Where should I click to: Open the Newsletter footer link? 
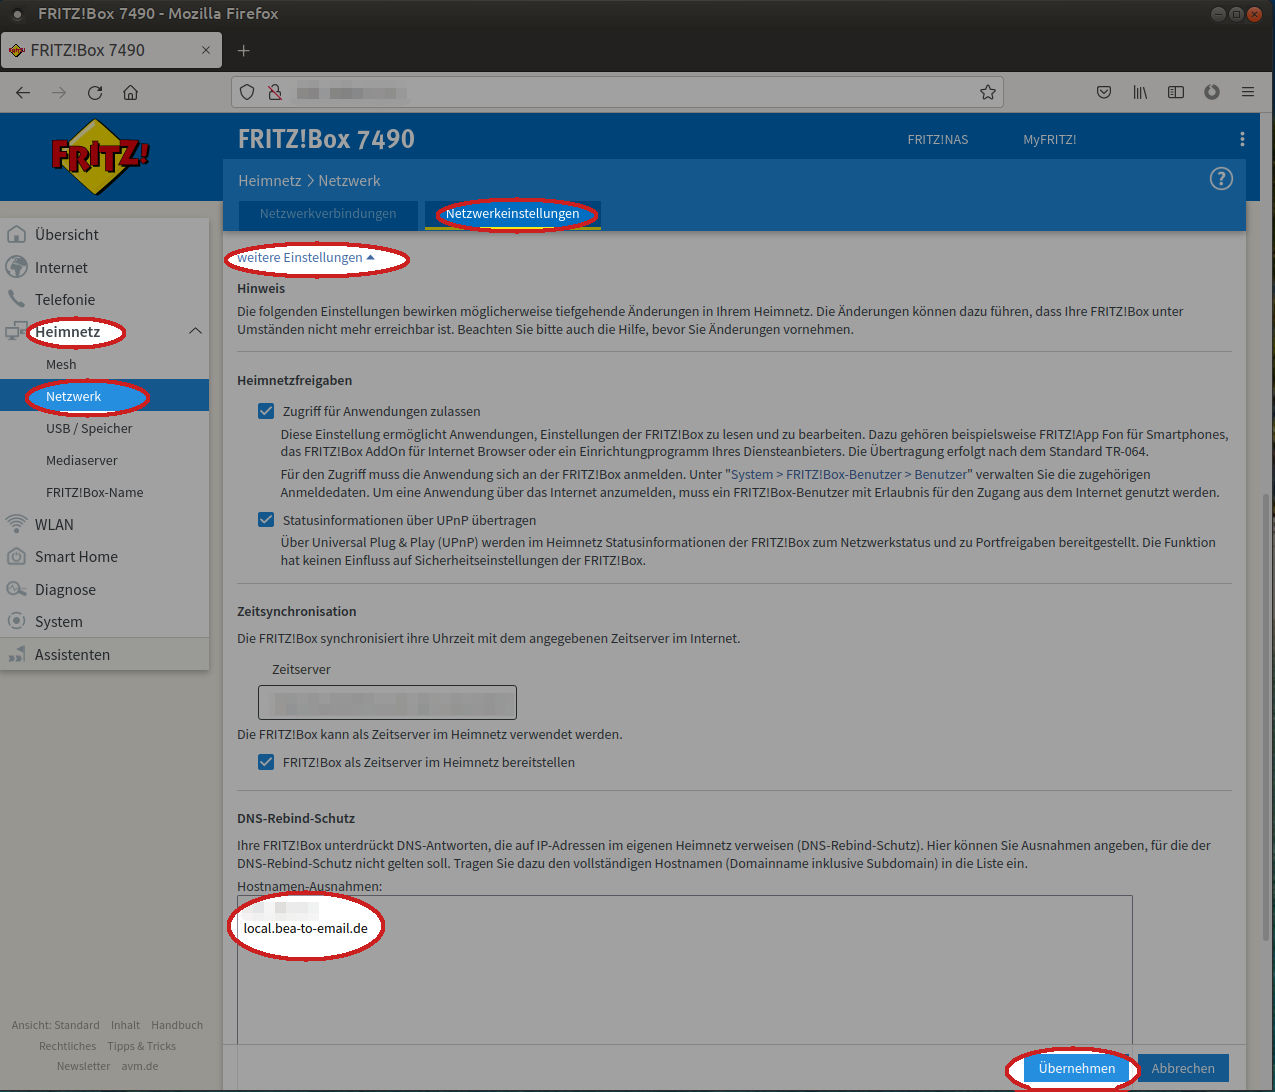[x=84, y=1066]
